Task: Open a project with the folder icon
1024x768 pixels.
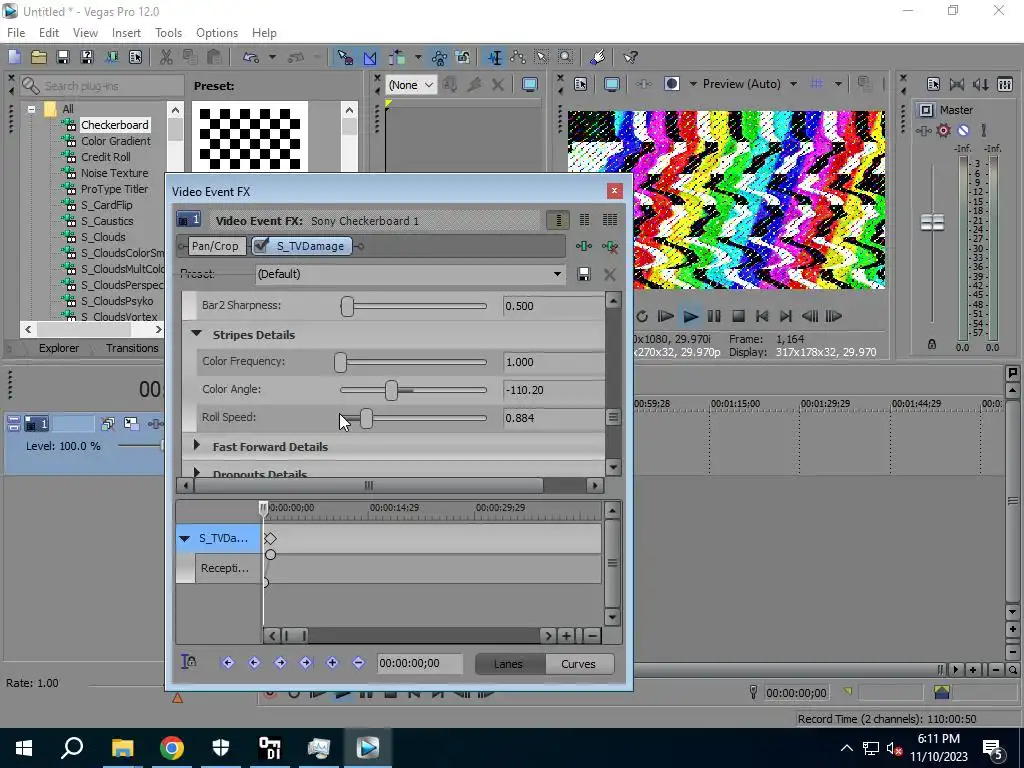Action: [x=39, y=57]
